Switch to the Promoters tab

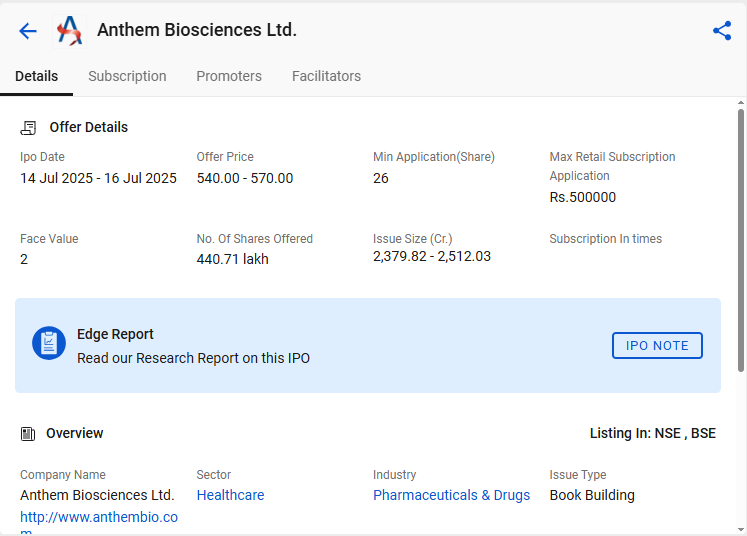coord(229,76)
